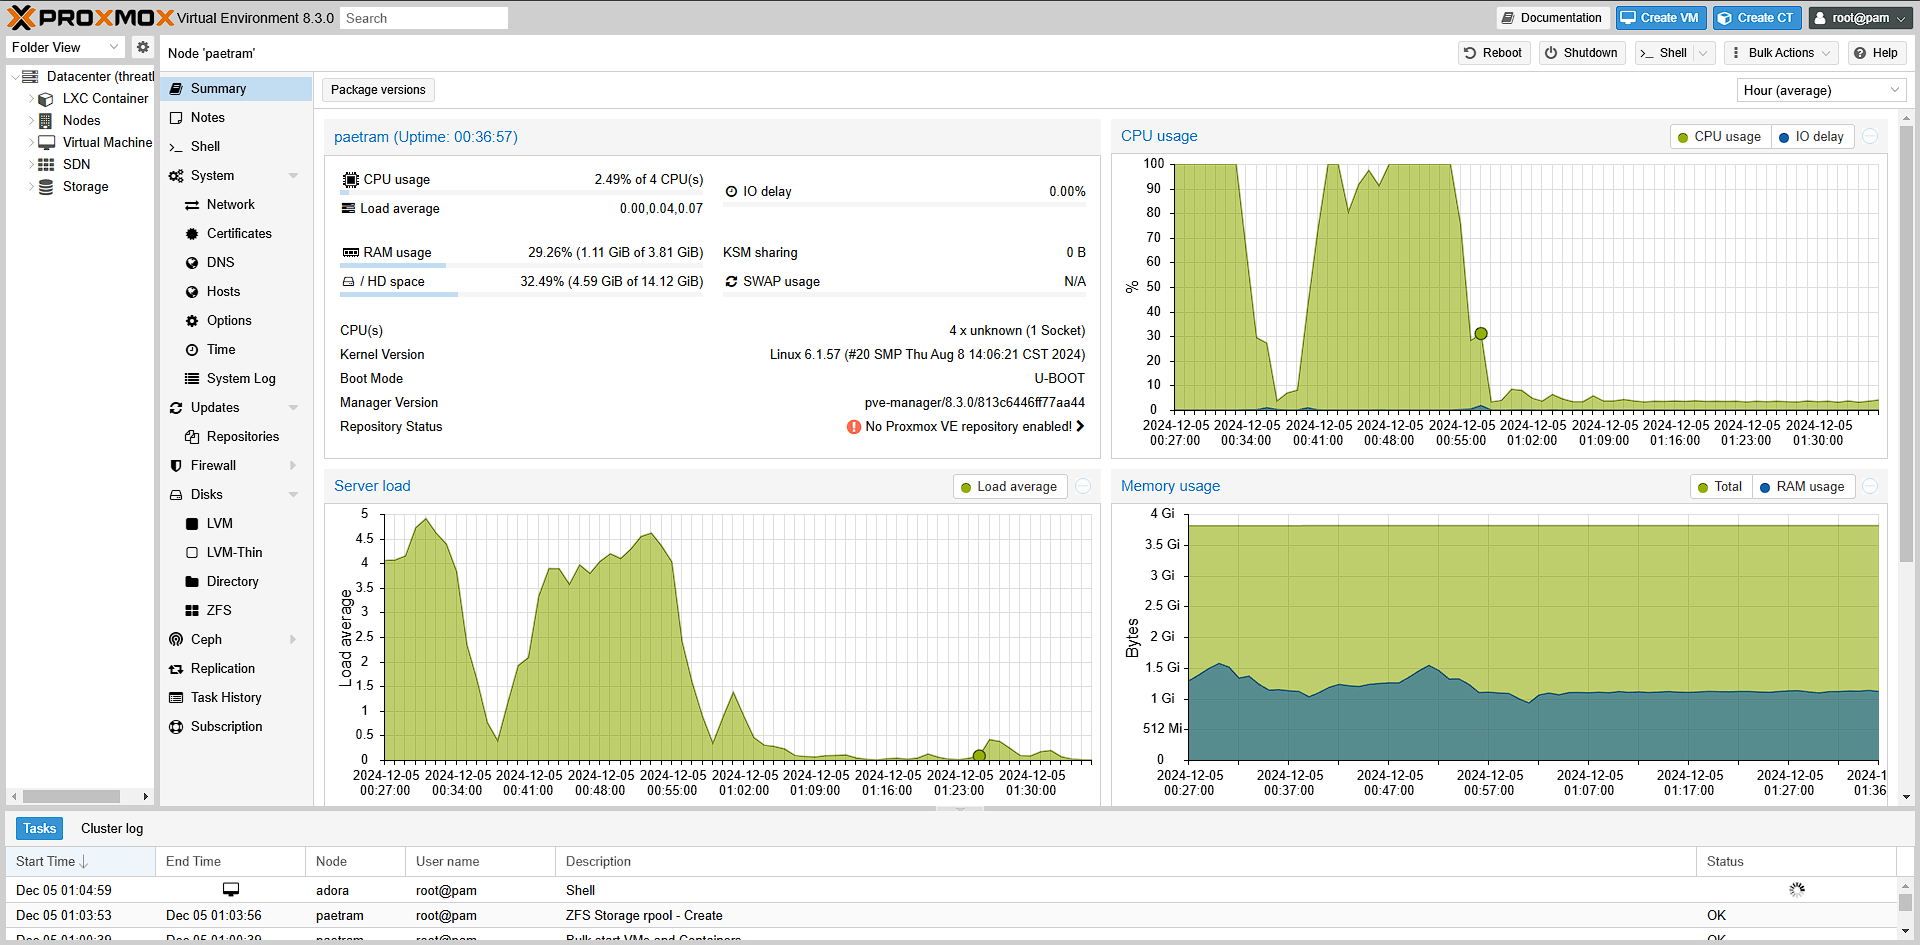Click the round undo-zoom button on Server load chart
The width and height of the screenshot is (1920, 945).
(x=1083, y=487)
